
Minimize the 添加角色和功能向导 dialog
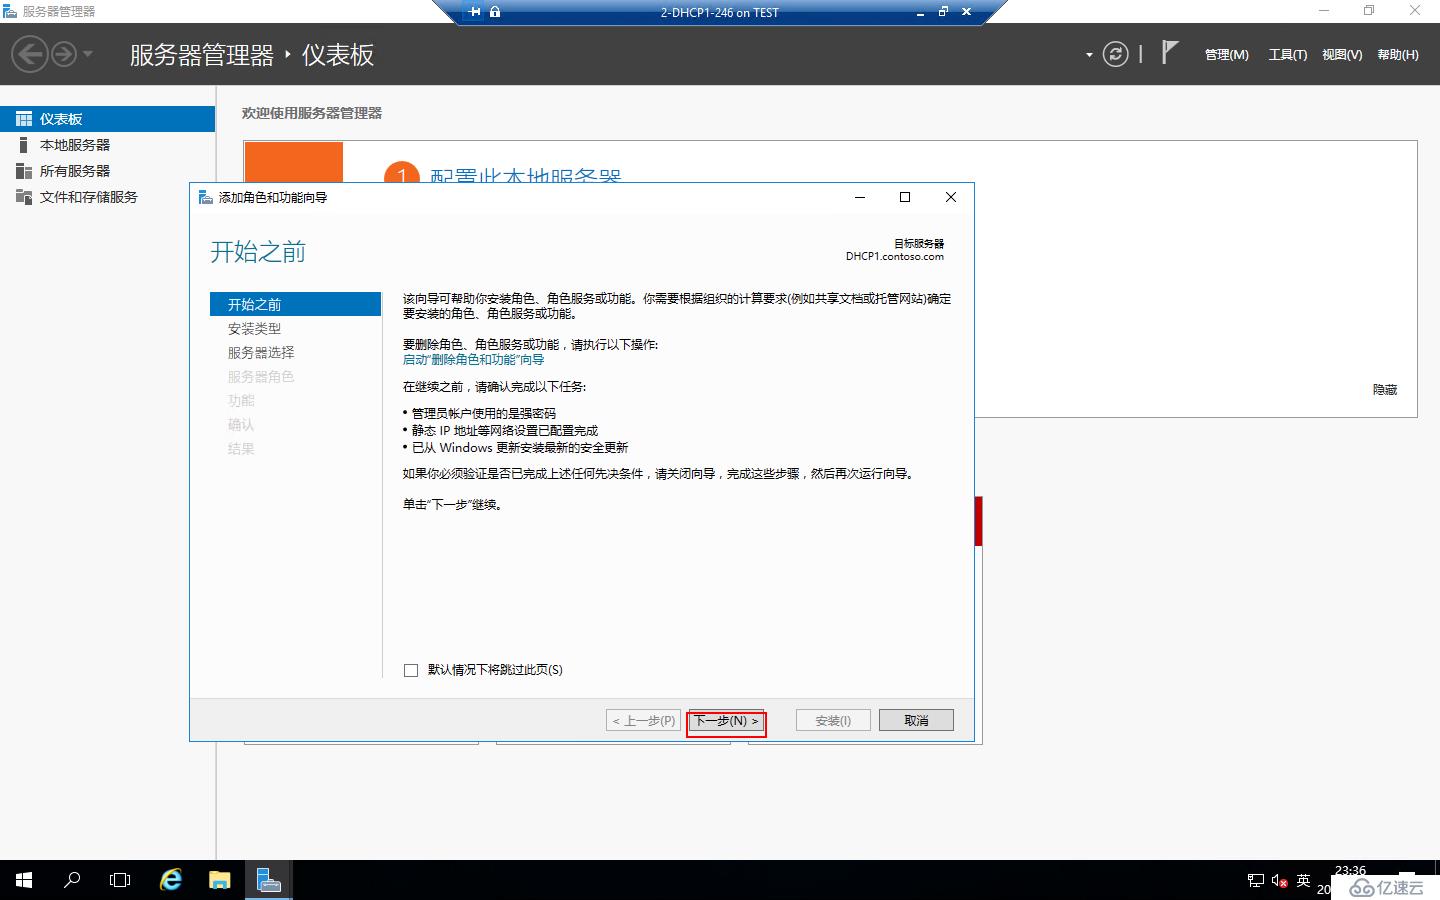[x=860, y=197]
